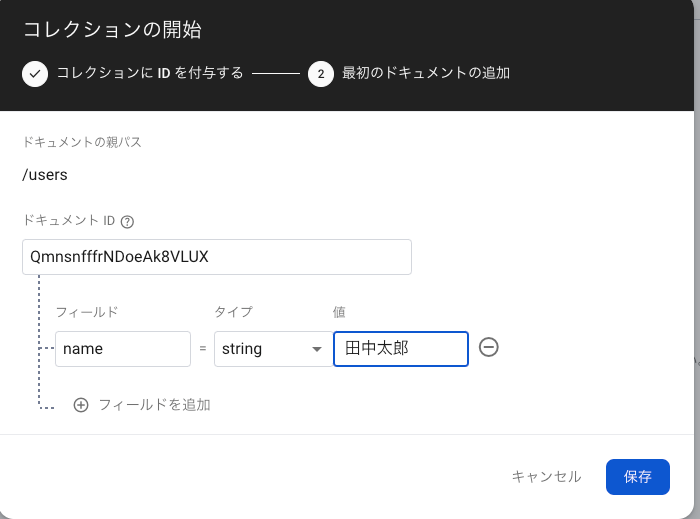Screen dimensions: 700x519
Task: Click the value input with 田中太郎
Action: pos(400,349)
